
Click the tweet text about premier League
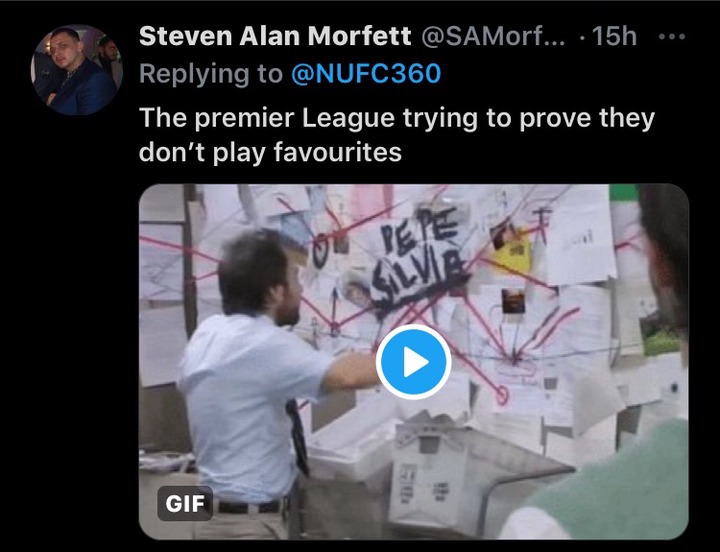(397, 135)
